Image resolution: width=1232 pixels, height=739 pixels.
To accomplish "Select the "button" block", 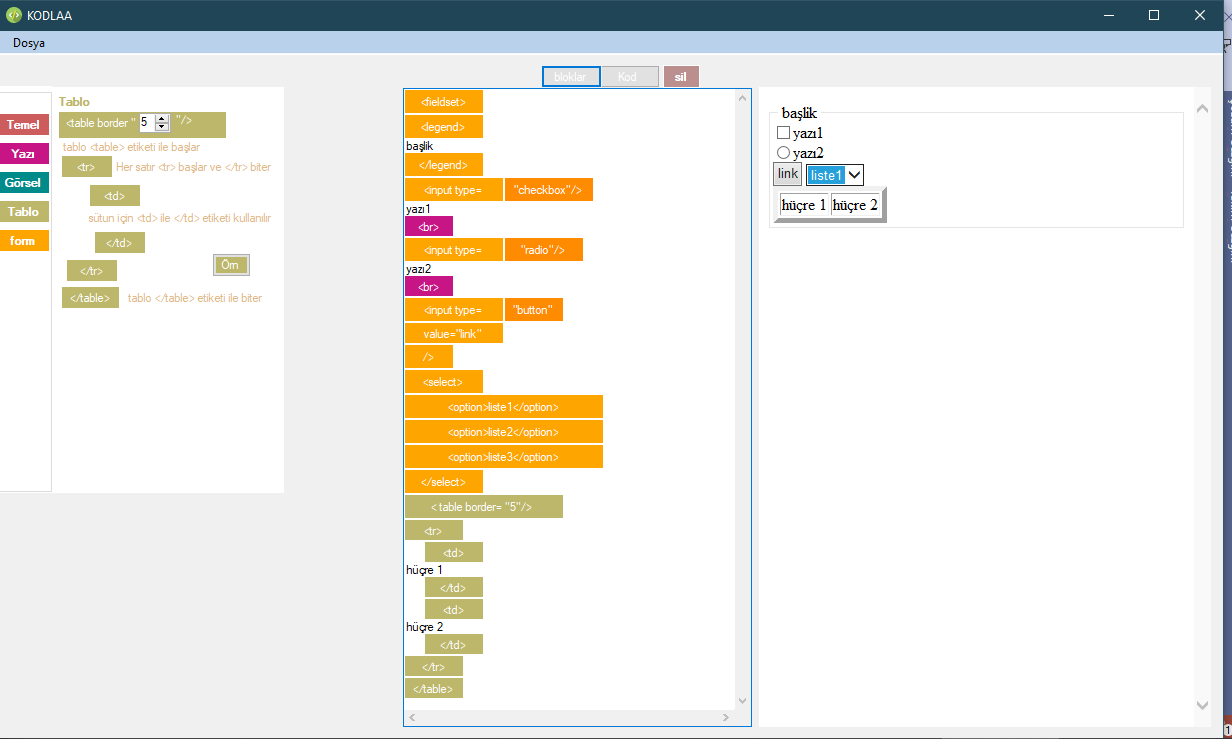I will (x=534, y=310).
